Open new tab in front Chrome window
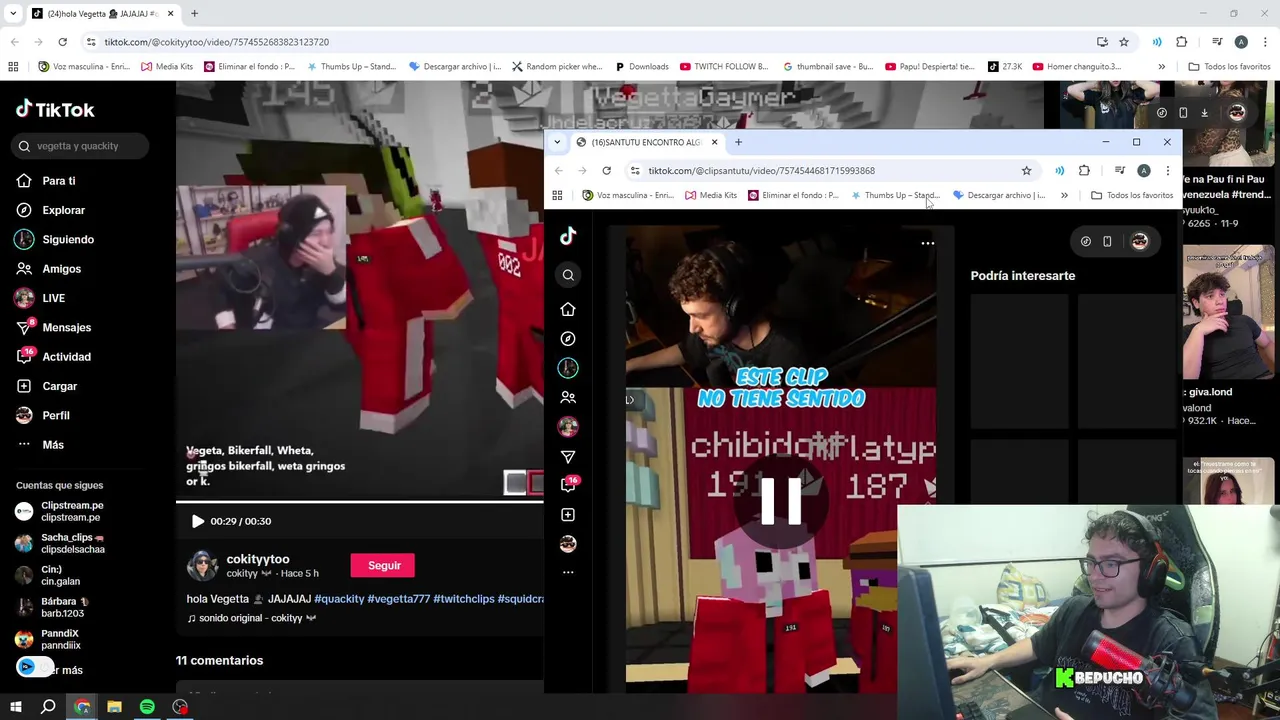 tap(738, 142)
